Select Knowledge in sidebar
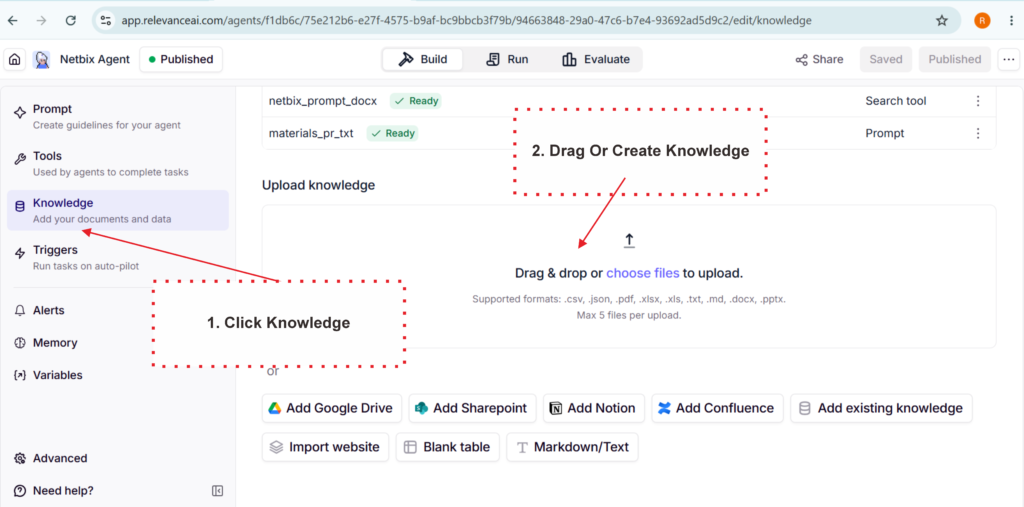The width and height of the screenshot is (1024, 507). coord(118,210)
